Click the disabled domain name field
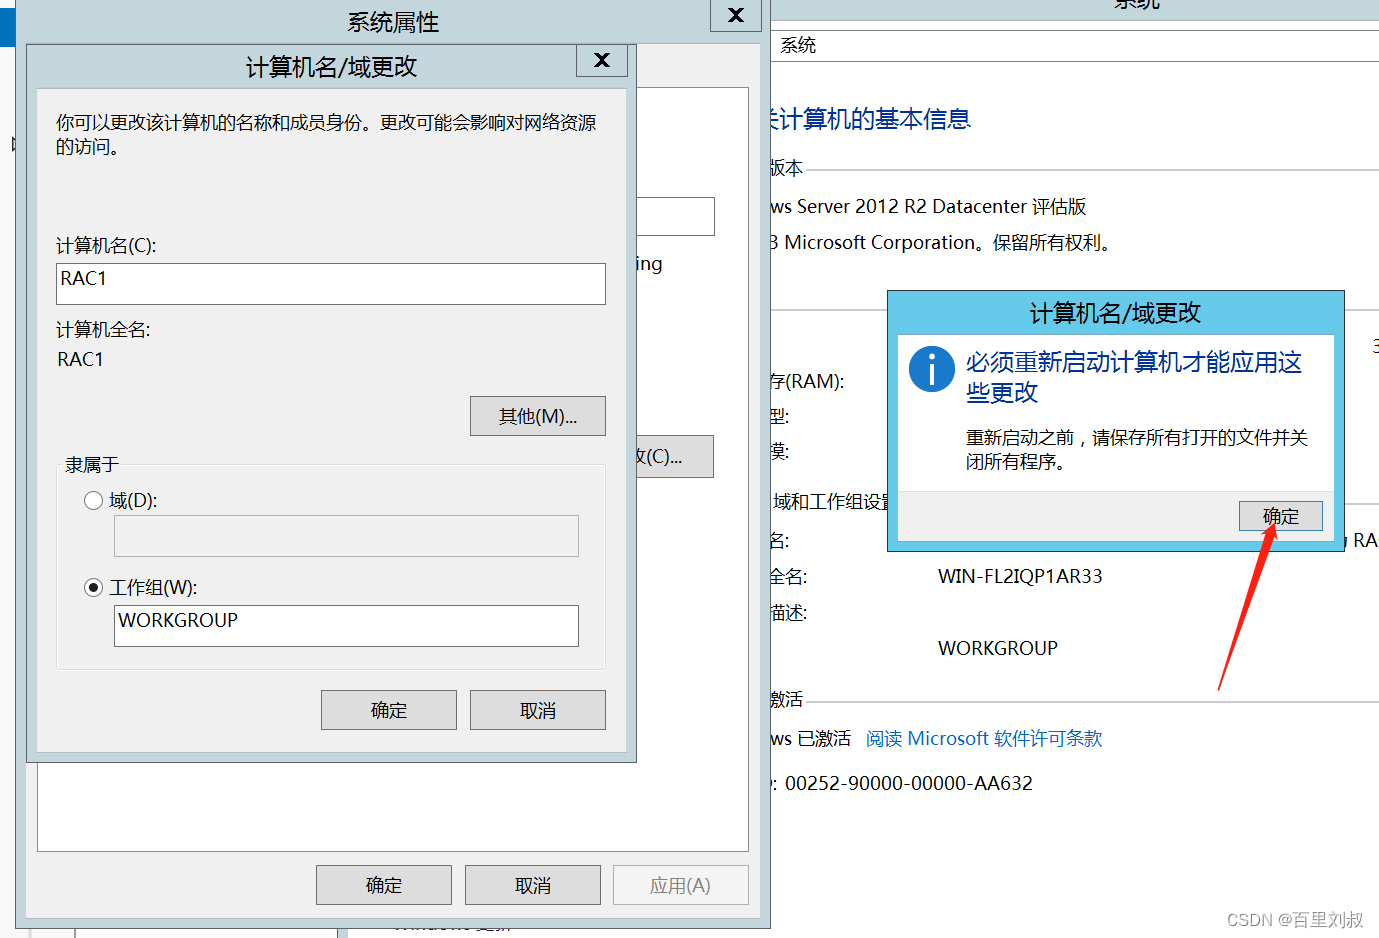 pyautogui.click(x=346, y=536)
